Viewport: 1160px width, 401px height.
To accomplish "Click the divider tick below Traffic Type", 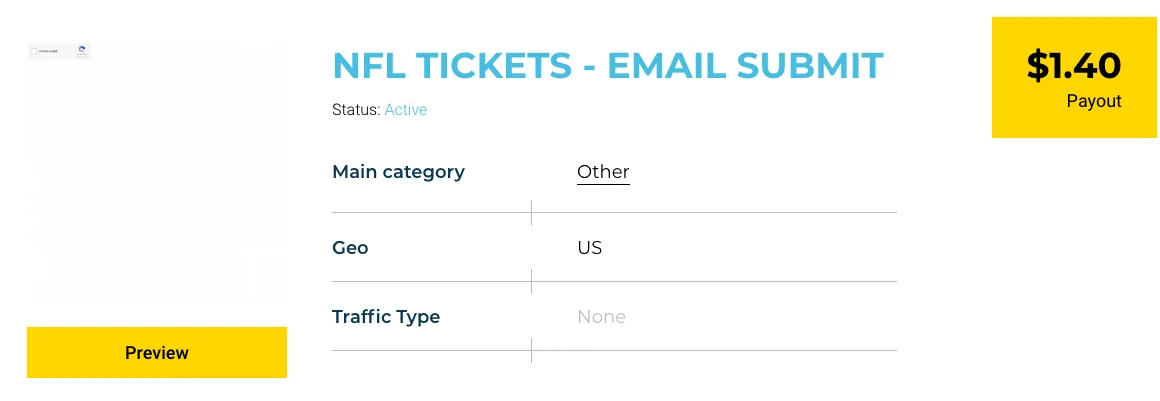I will (531, 350).
